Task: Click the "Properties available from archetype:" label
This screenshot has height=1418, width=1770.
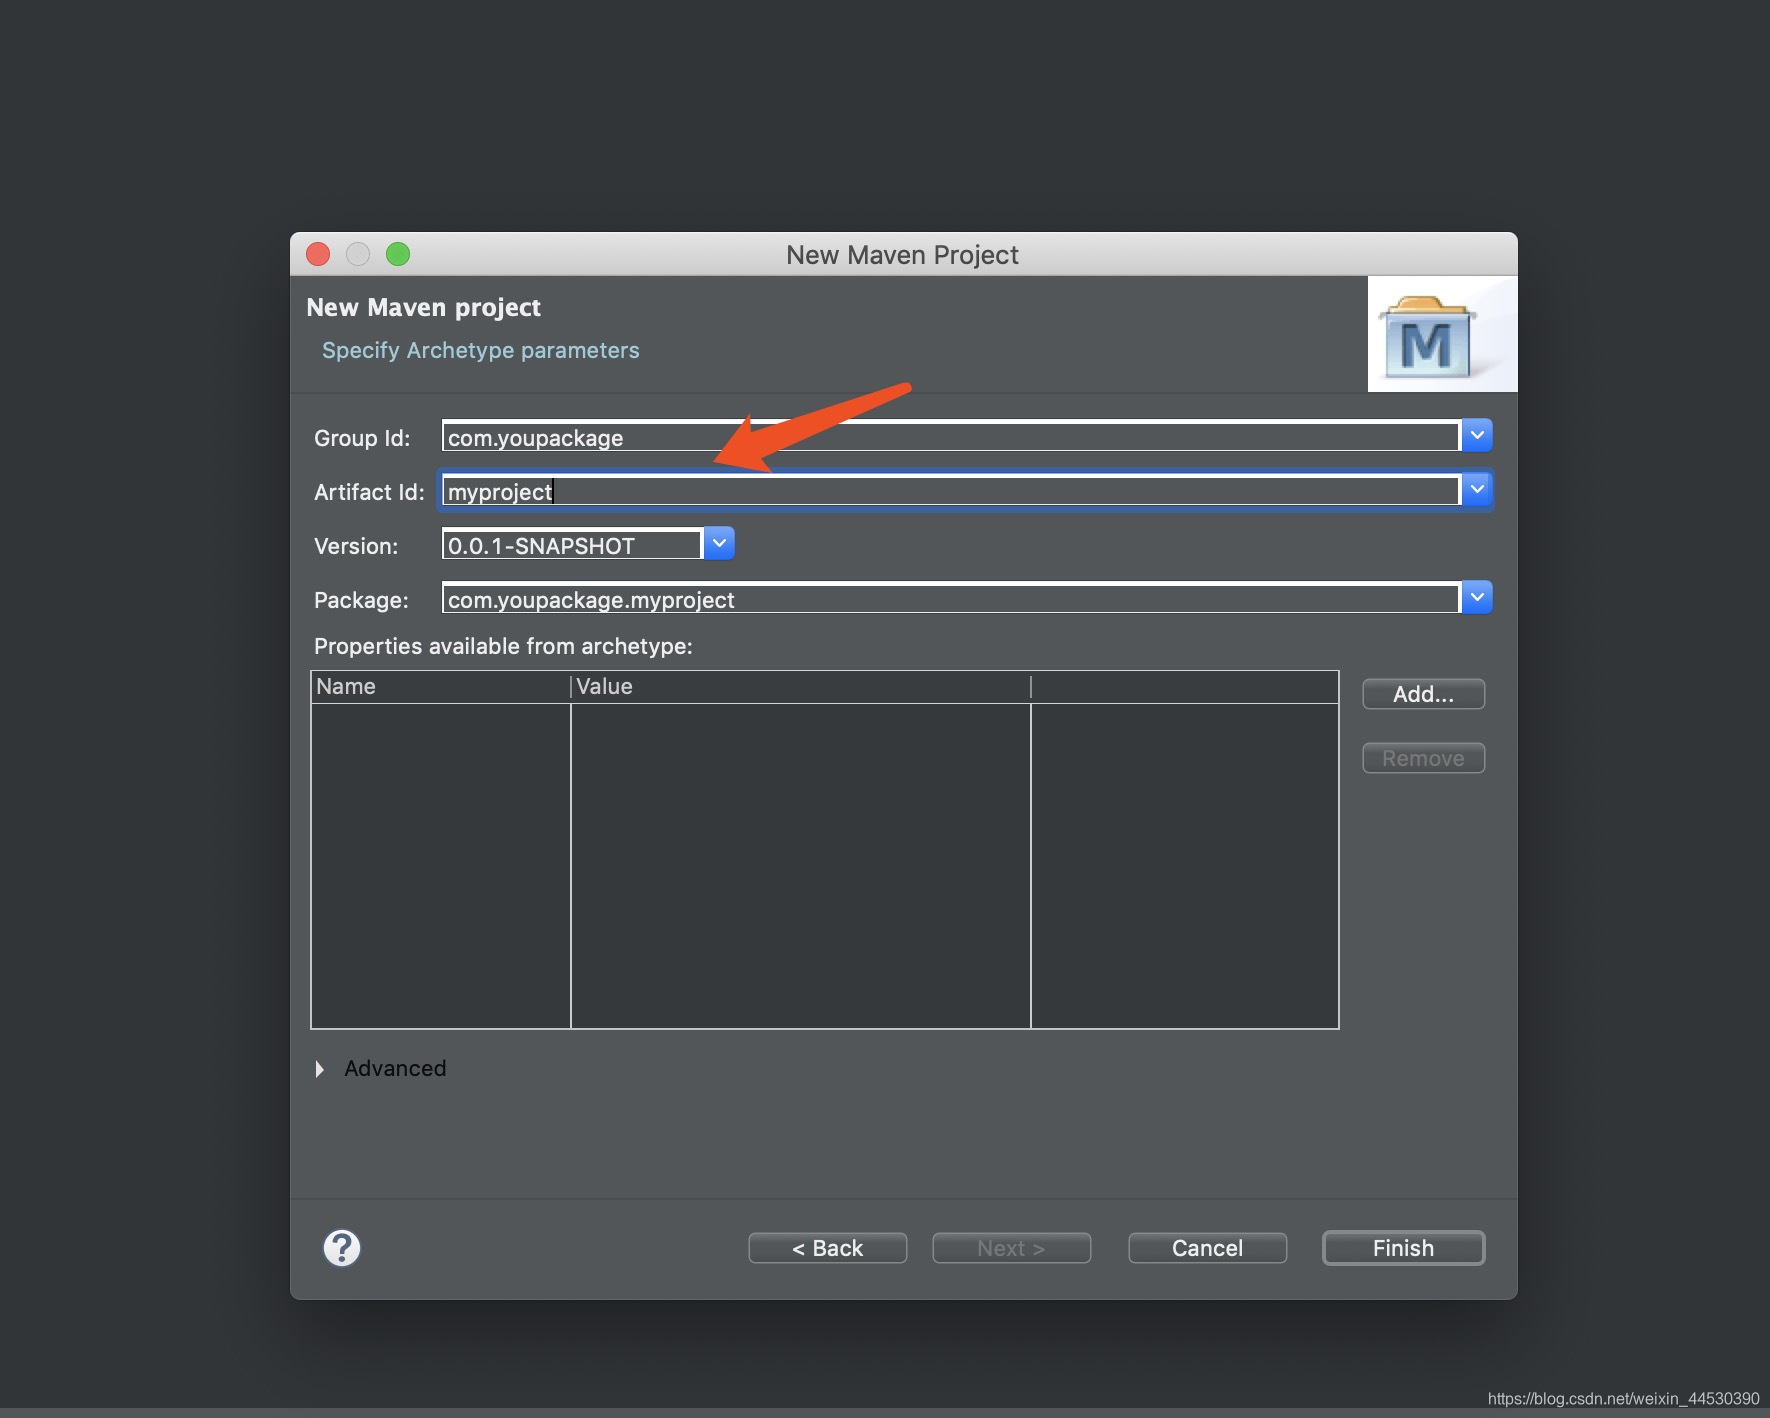Action: [x=503, y=646]
